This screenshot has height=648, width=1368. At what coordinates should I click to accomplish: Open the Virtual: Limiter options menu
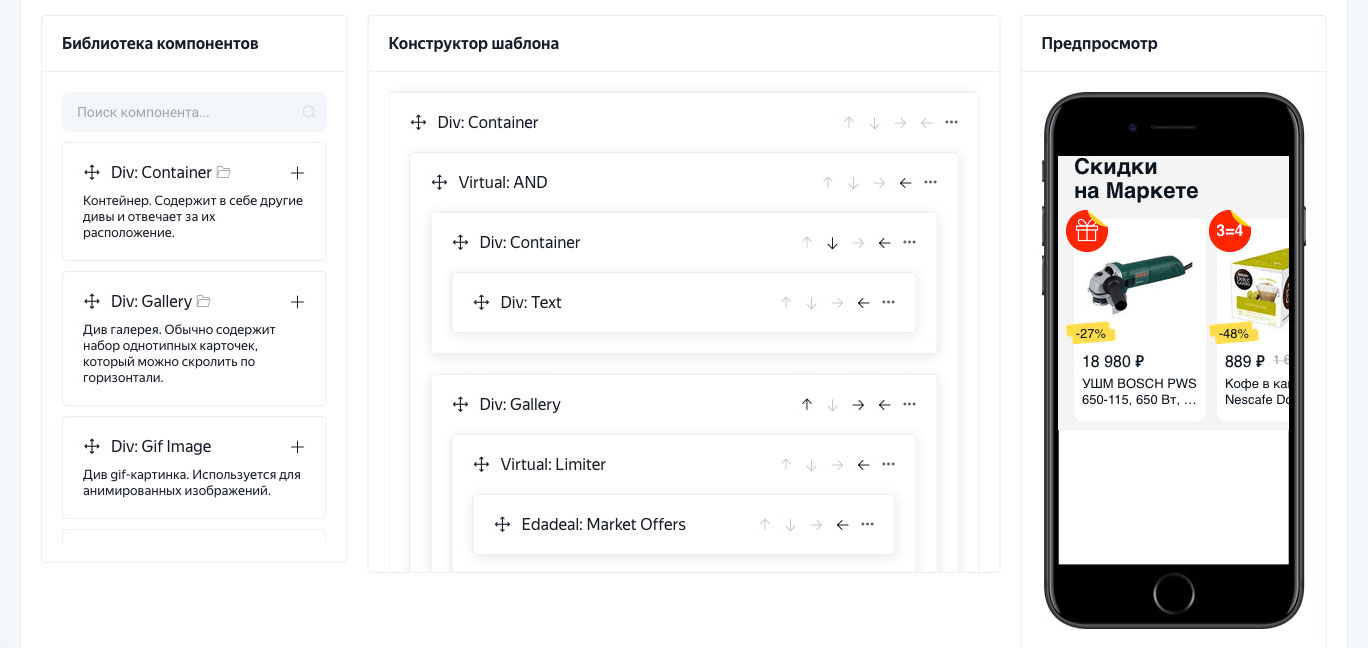click(888, 464)
